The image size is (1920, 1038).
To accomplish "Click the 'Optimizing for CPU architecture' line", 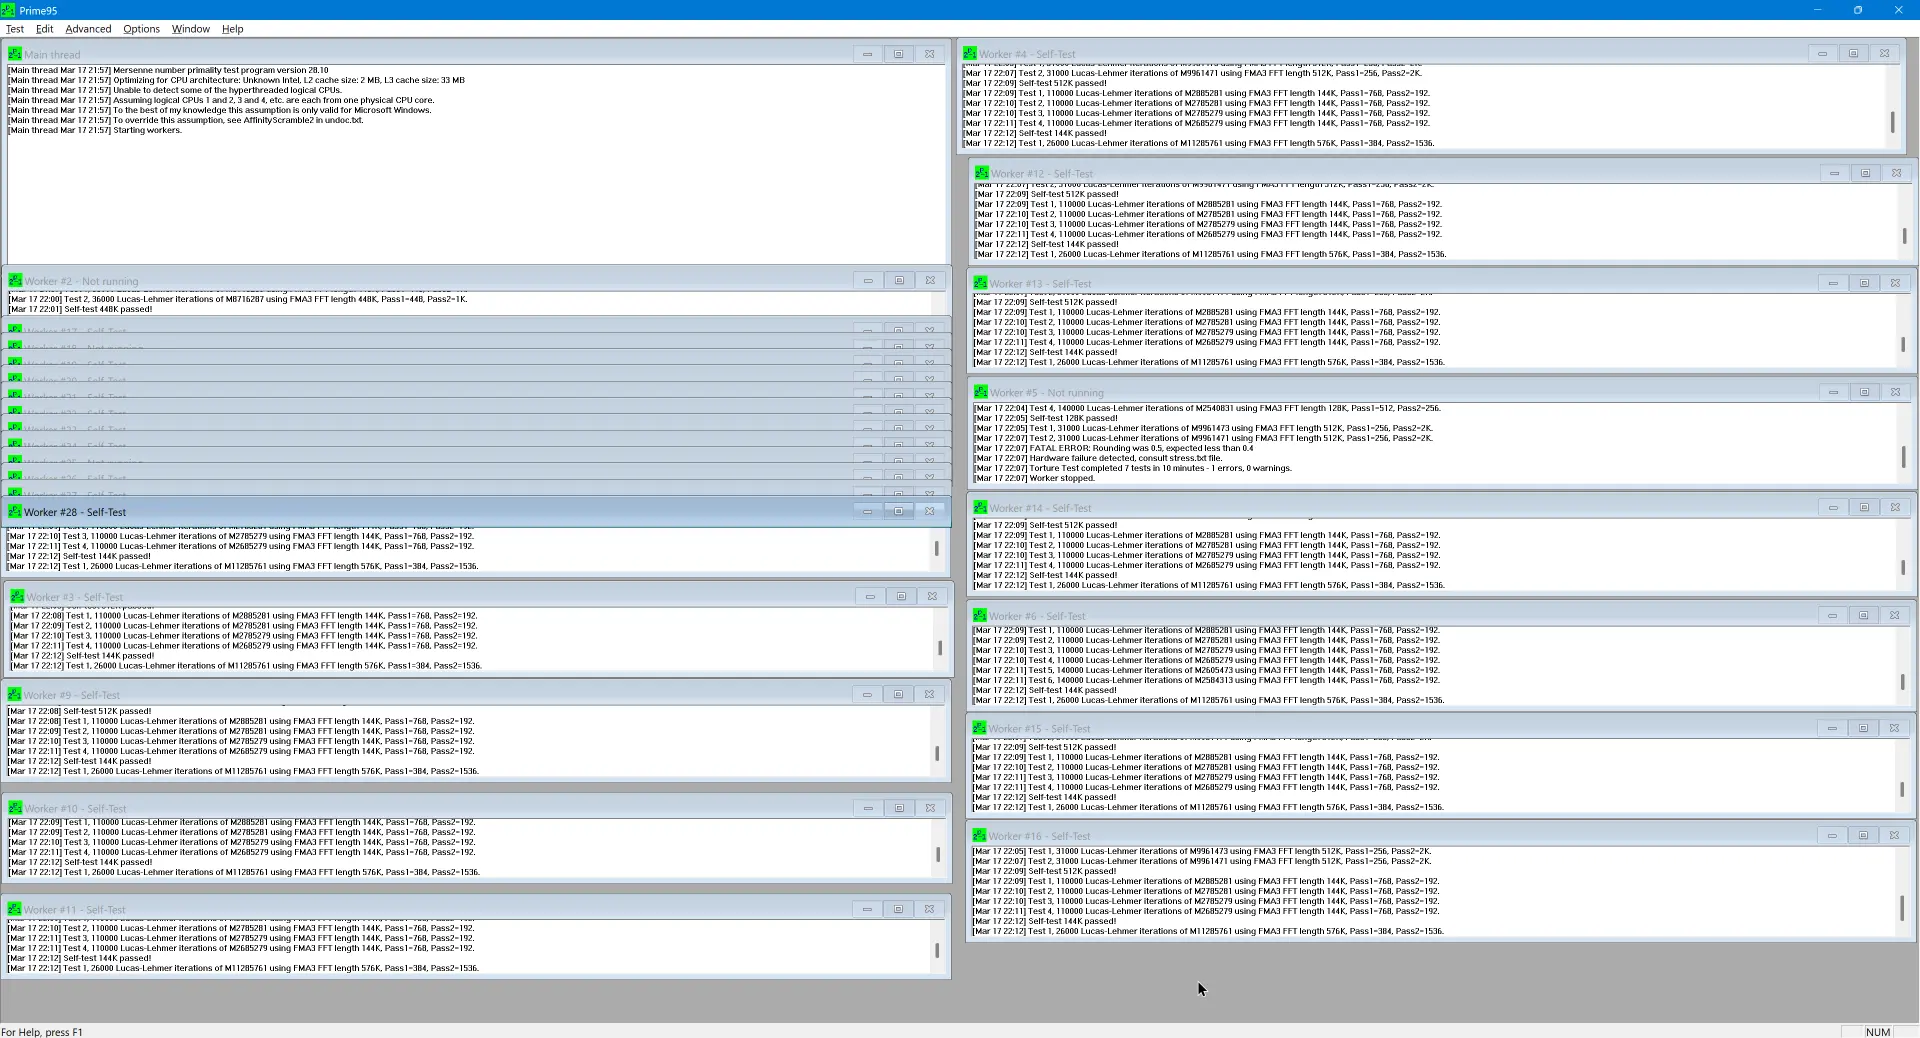I will pos(236,80).
